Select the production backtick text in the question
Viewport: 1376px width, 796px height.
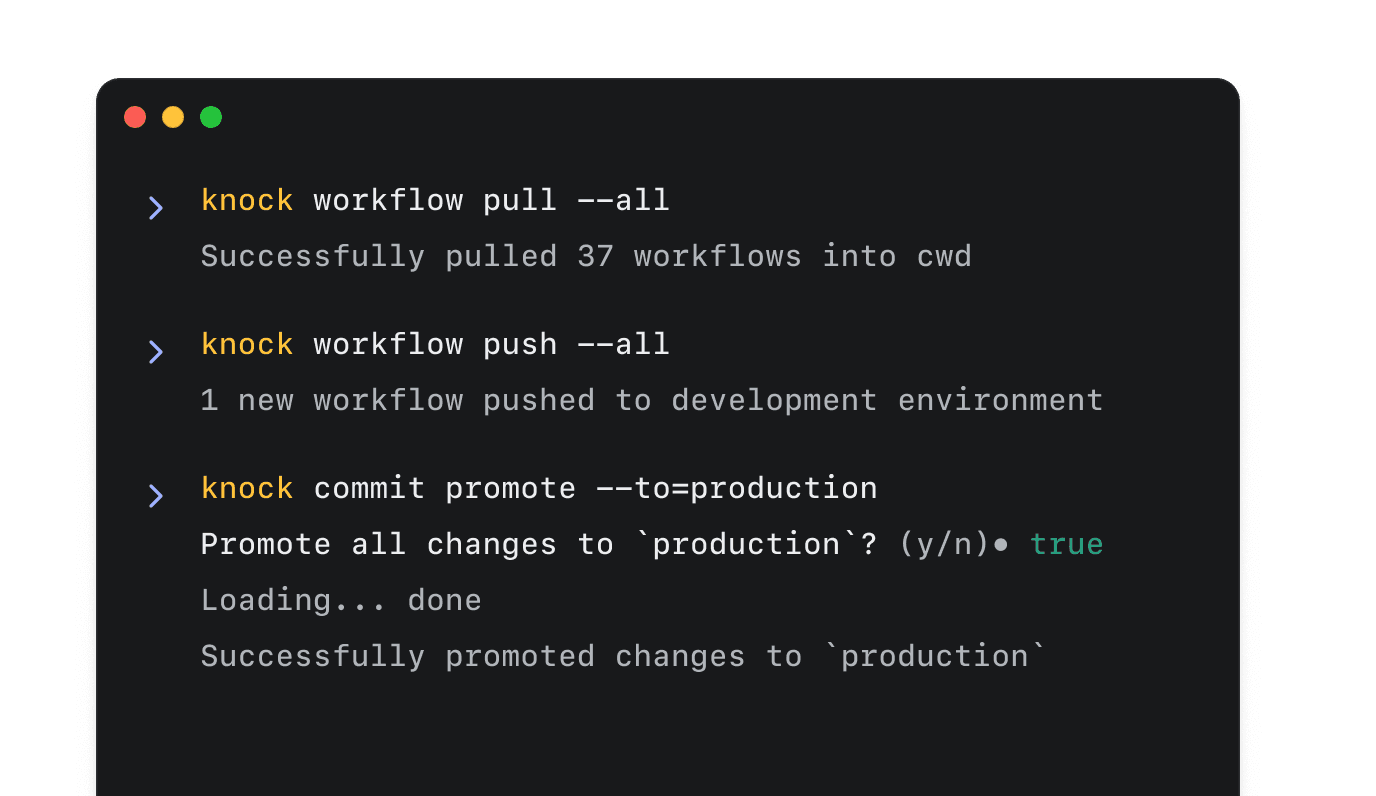coord(745,543)
